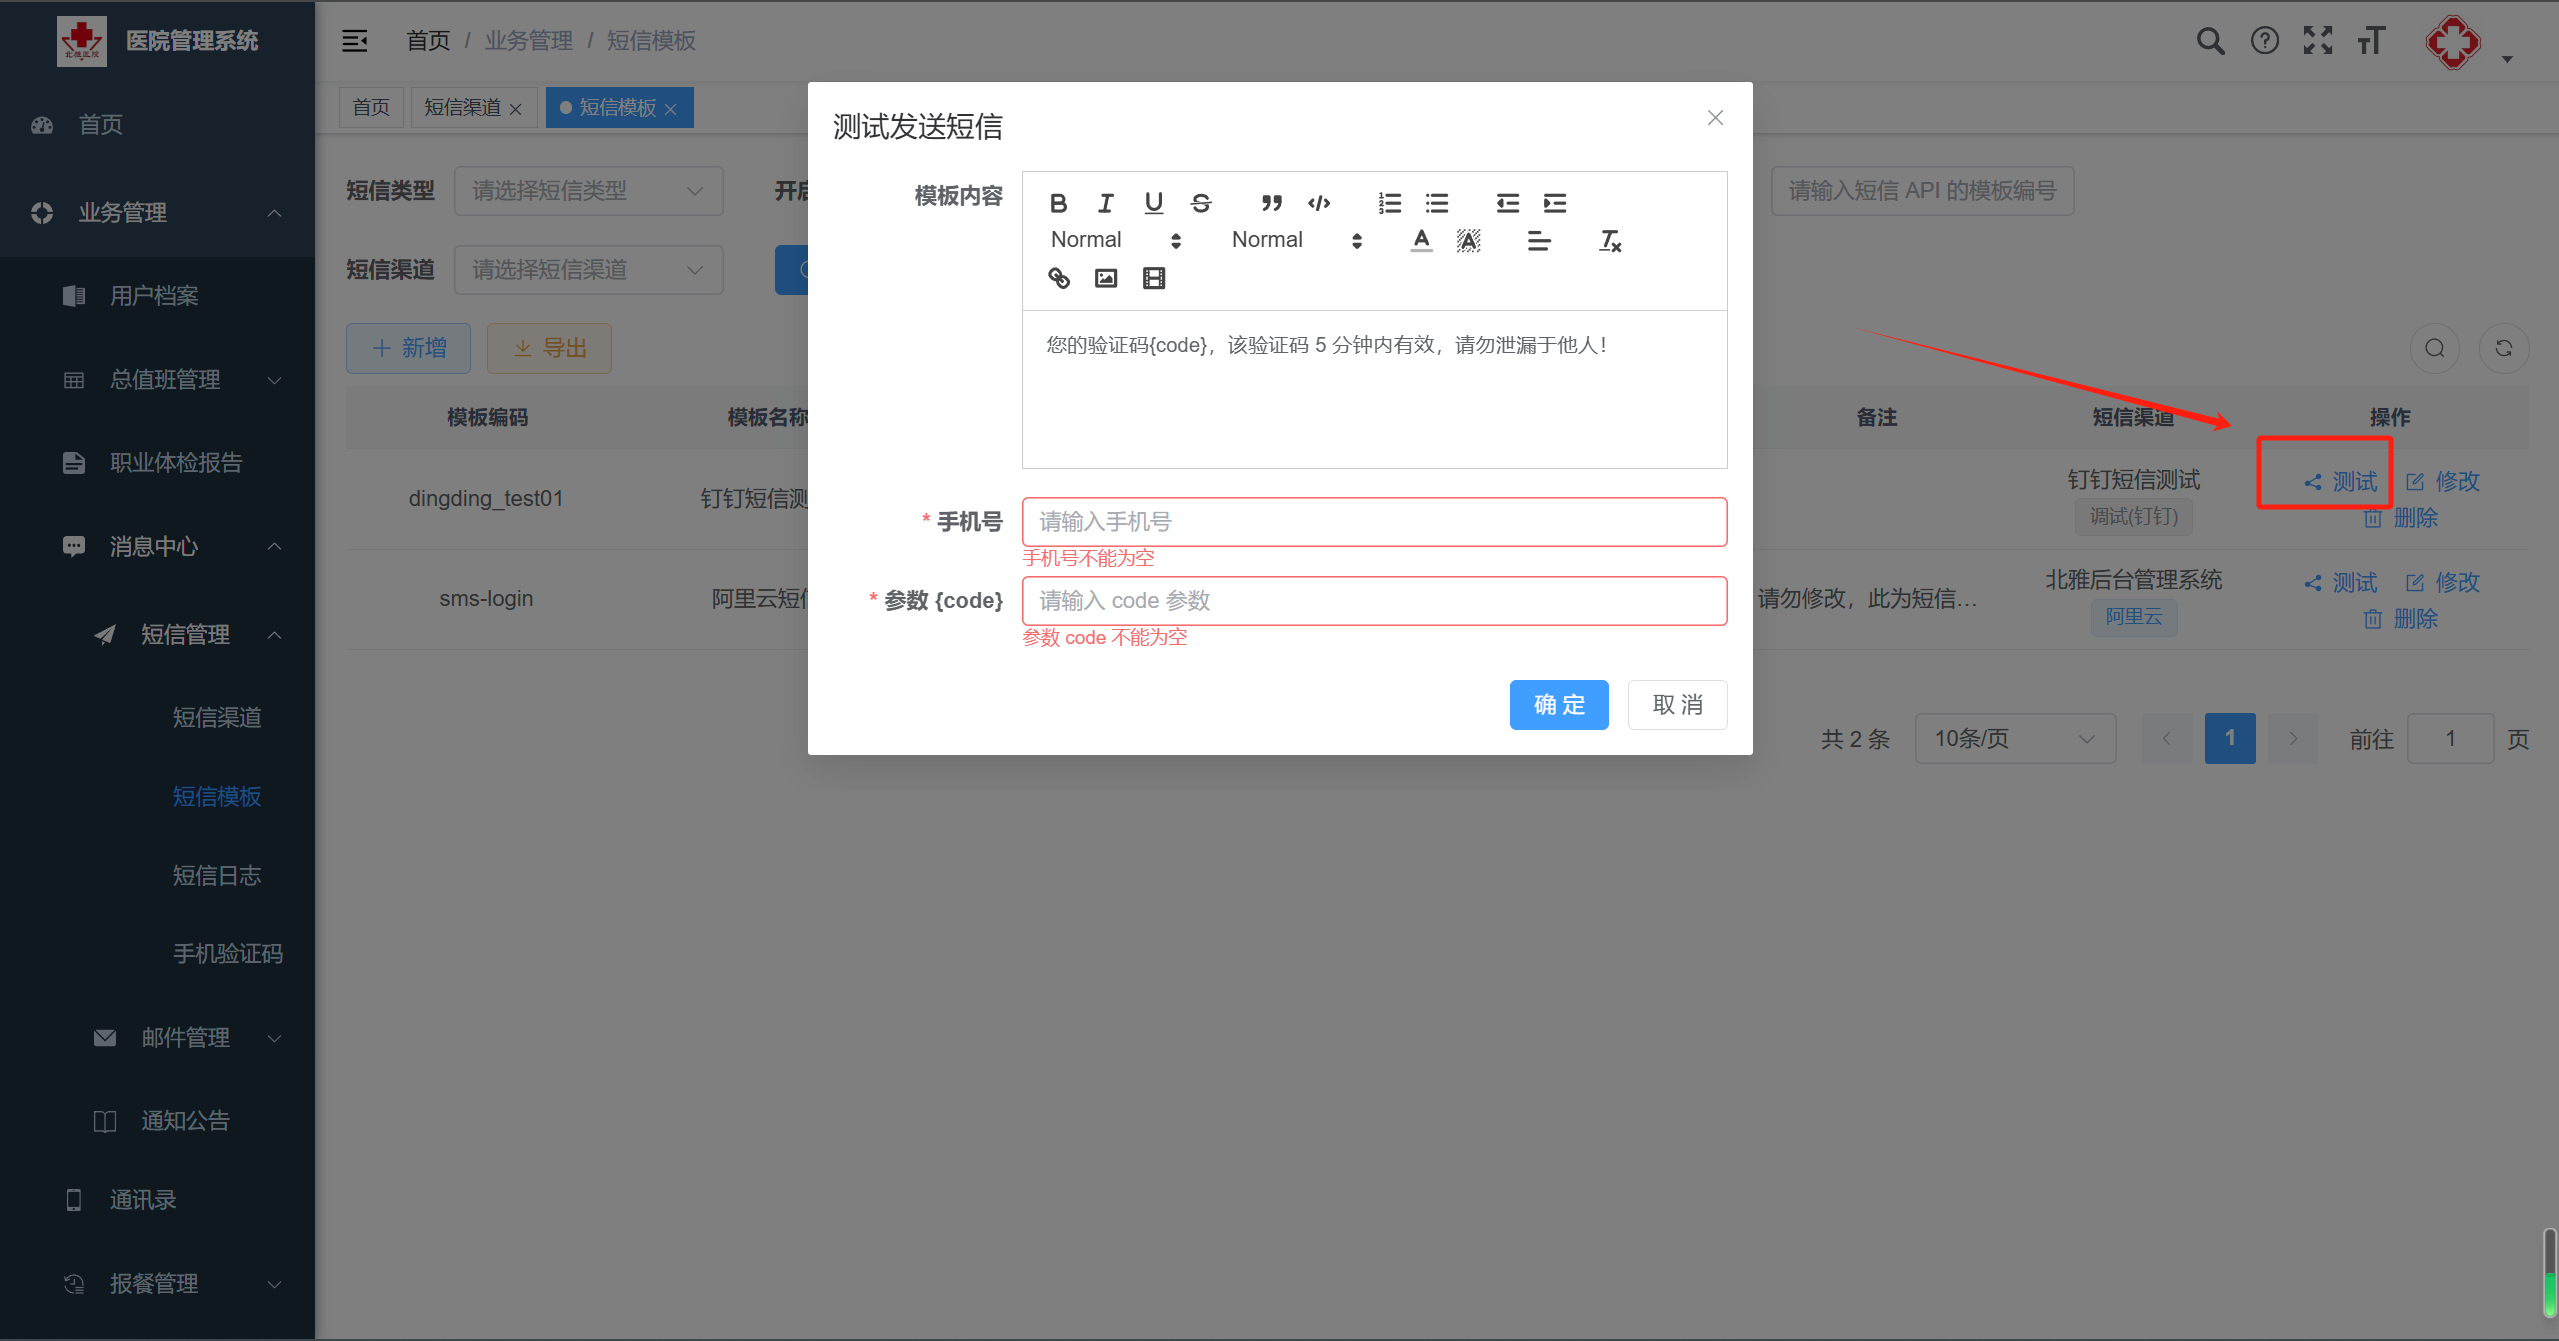The image size is (2559, 1341).
Task: Click the 取消 button in the dialog
Action: 1677,705
